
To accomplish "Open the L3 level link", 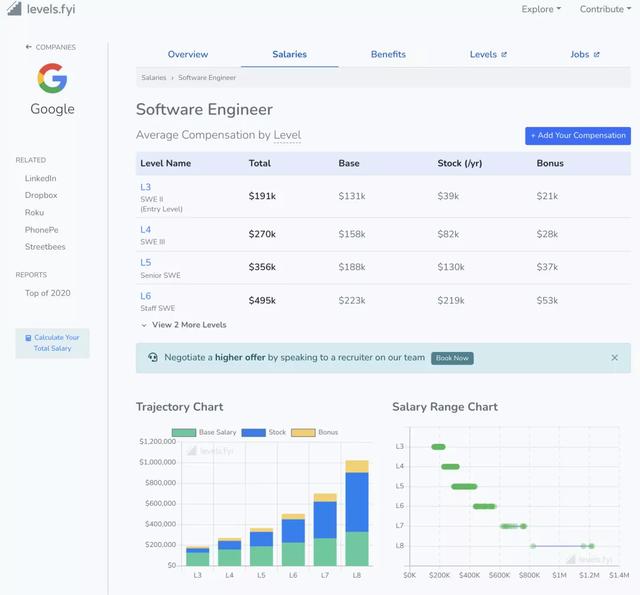I will 145,187.
